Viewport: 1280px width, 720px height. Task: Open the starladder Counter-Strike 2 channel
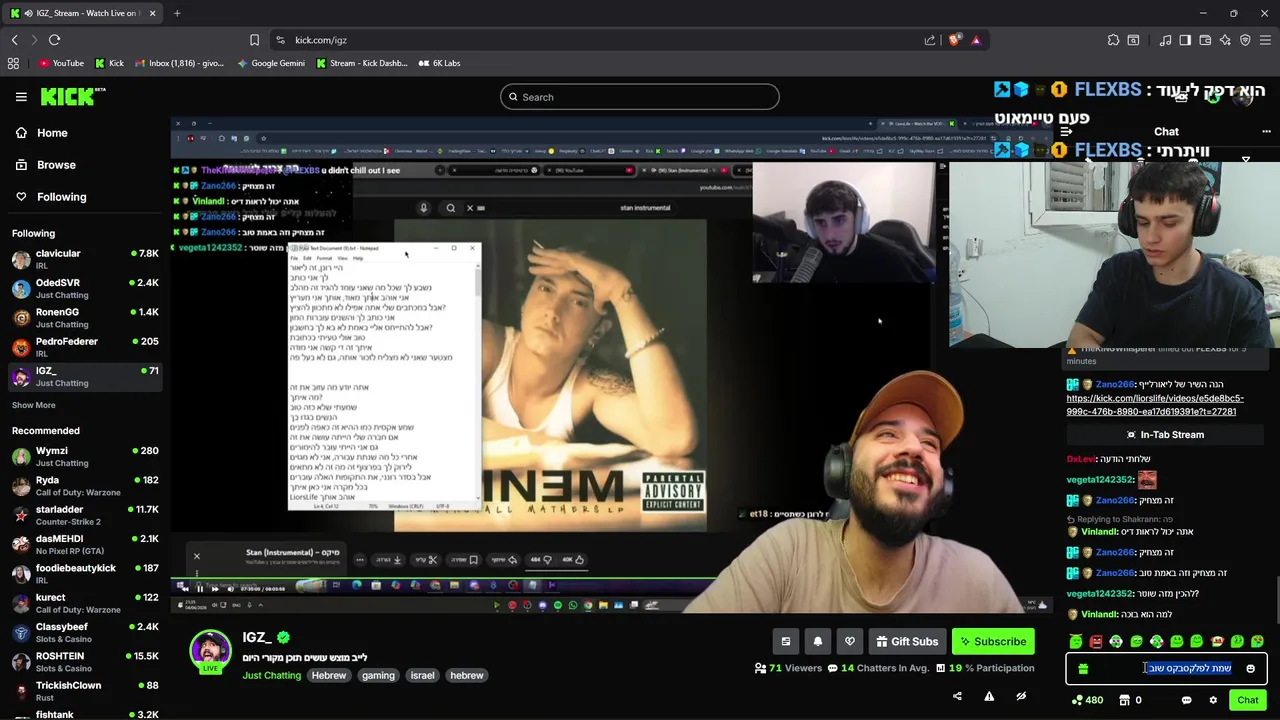coord(85,515)
